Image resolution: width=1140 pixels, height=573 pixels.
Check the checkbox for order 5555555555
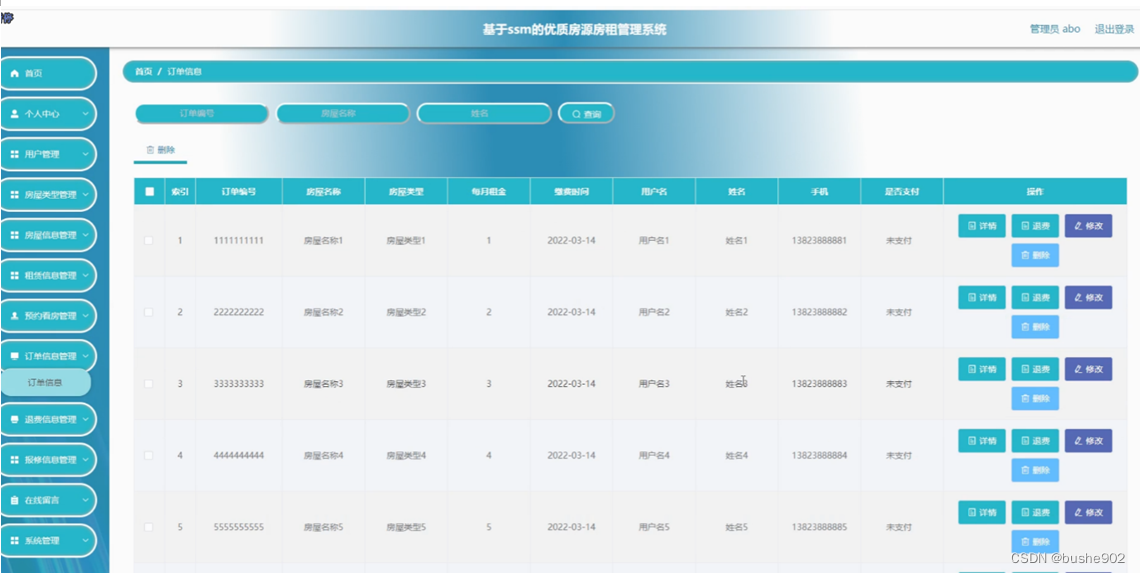(x=149, y=527)
